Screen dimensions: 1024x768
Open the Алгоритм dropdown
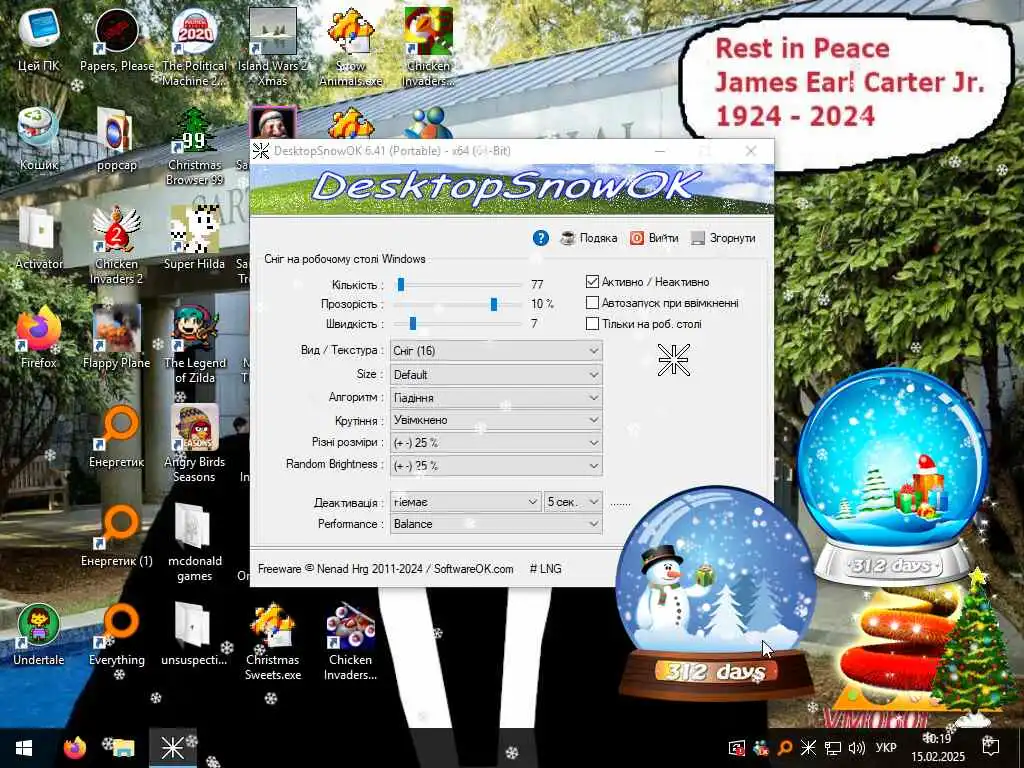[x=496, y=397]
